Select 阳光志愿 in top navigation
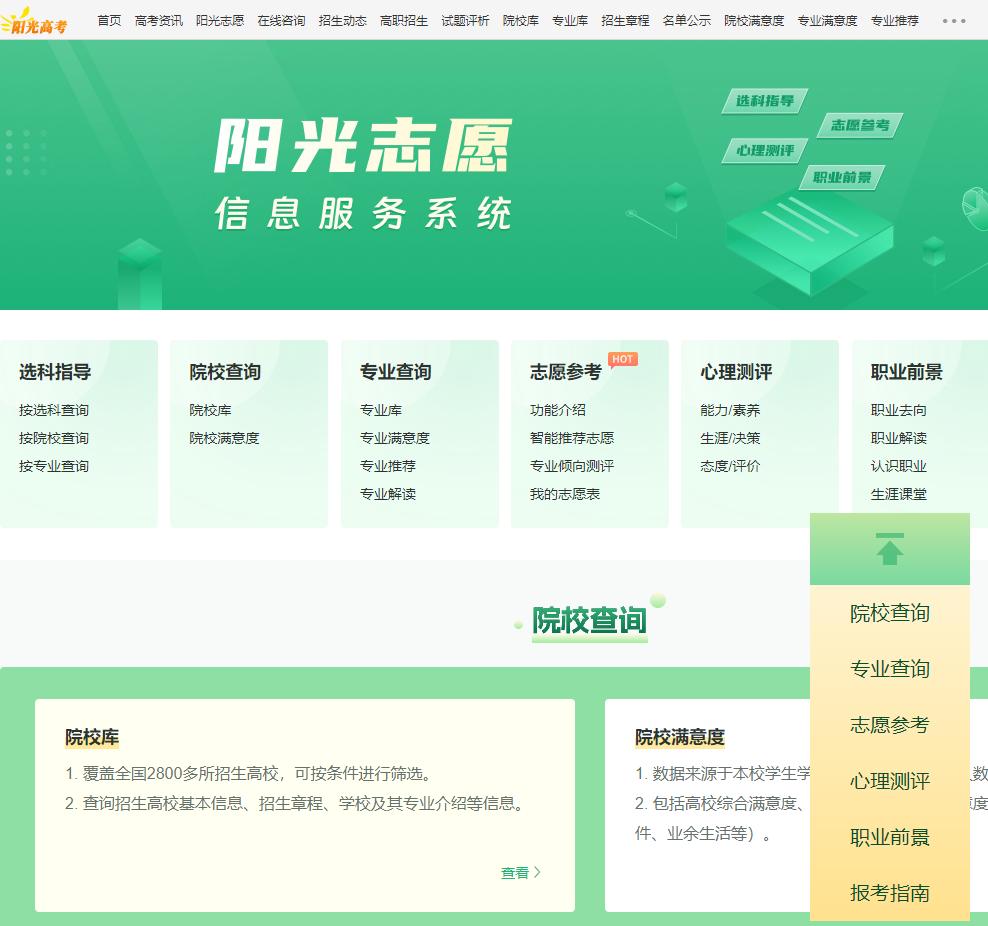The width and height of the screenshot is (988, 926). click(x=220, y=21)
